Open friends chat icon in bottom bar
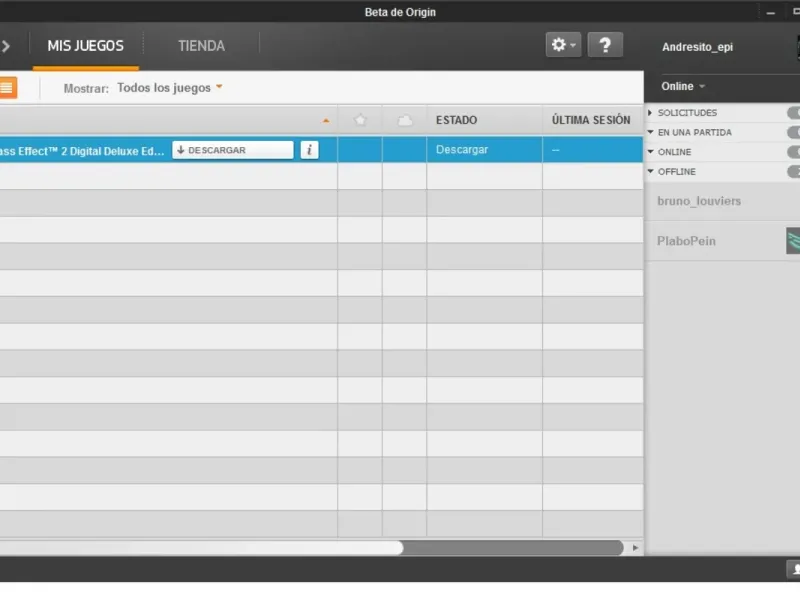Viewport: 800px width, 600px height. (794, 569)
